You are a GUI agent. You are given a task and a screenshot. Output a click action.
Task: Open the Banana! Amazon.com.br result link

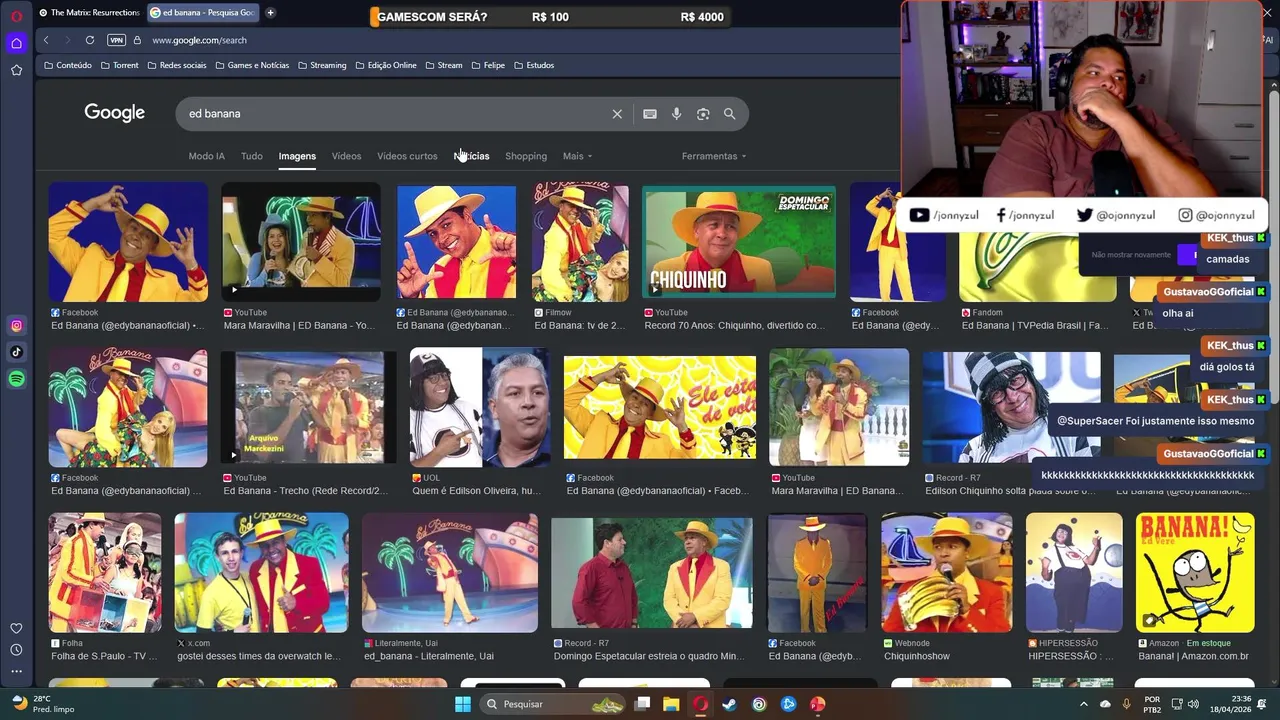[x=1193, y=656]
